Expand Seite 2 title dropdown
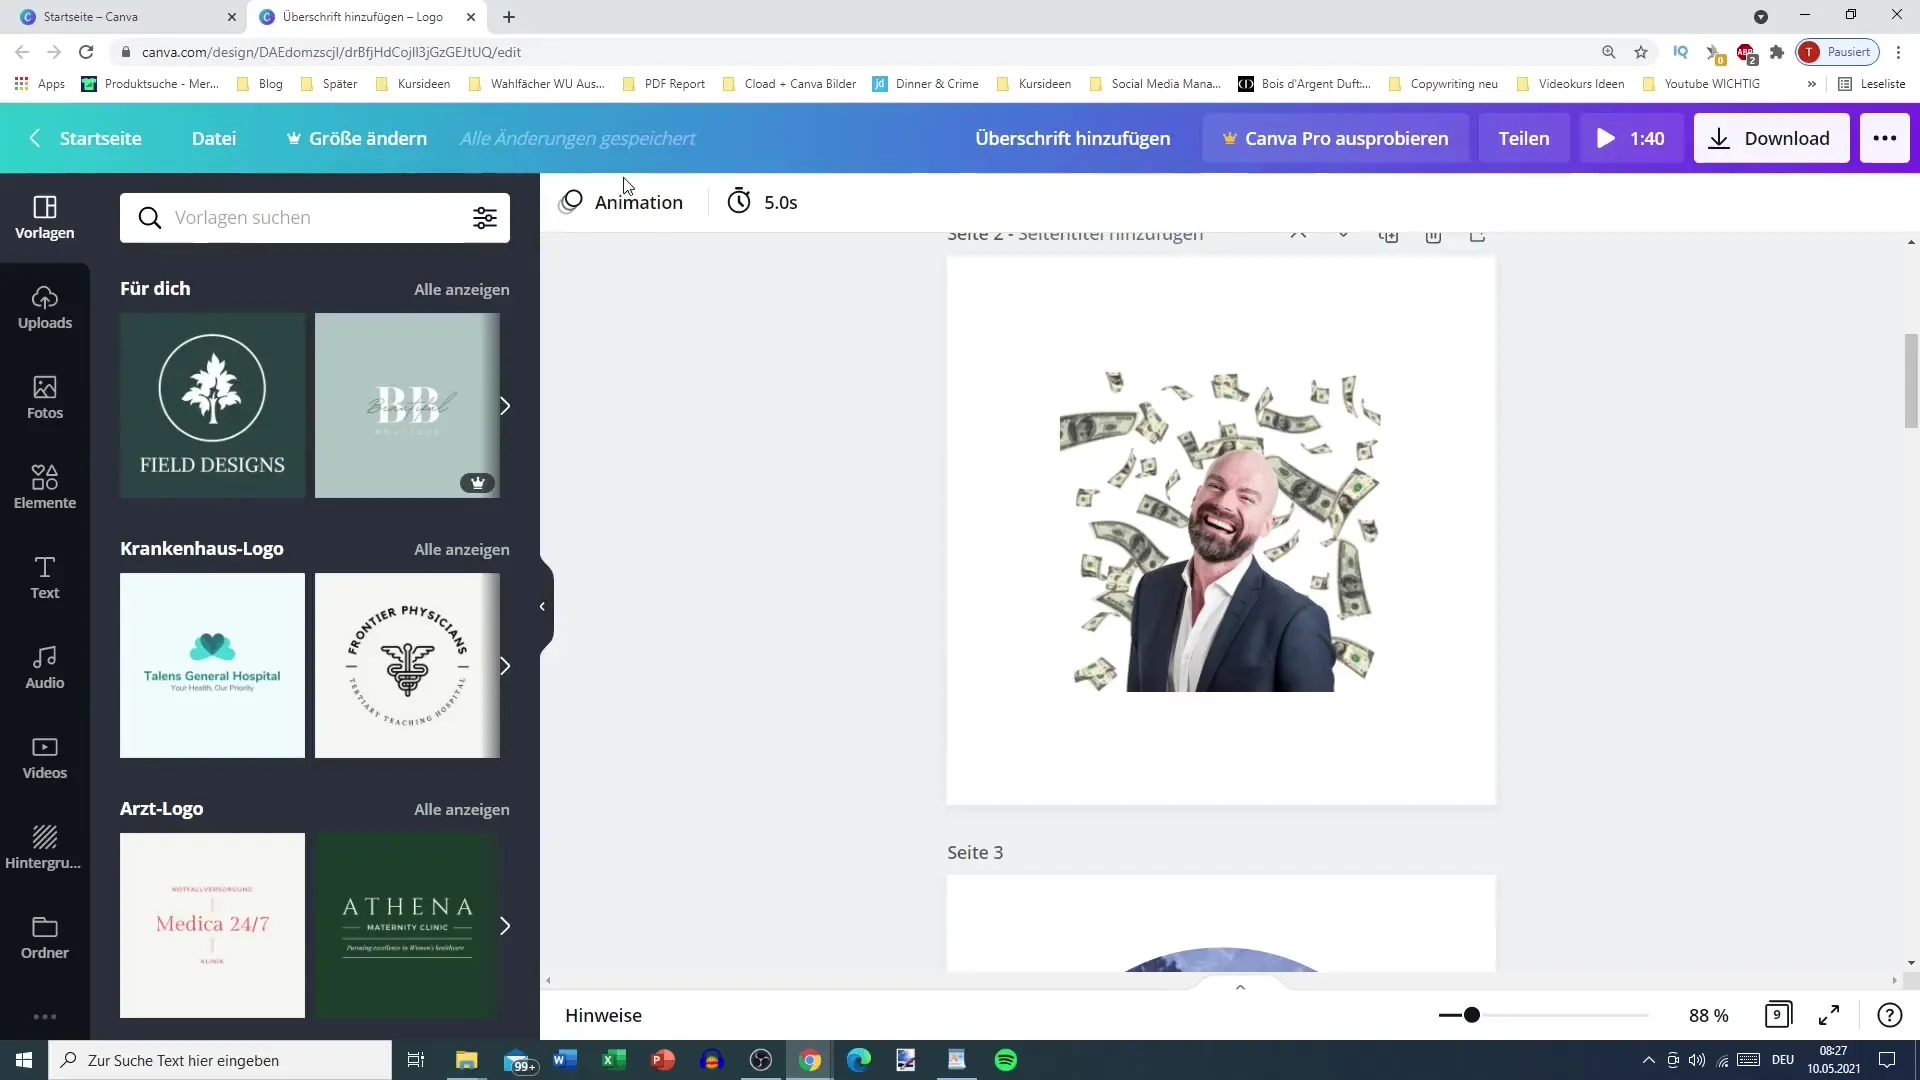 1345,233
